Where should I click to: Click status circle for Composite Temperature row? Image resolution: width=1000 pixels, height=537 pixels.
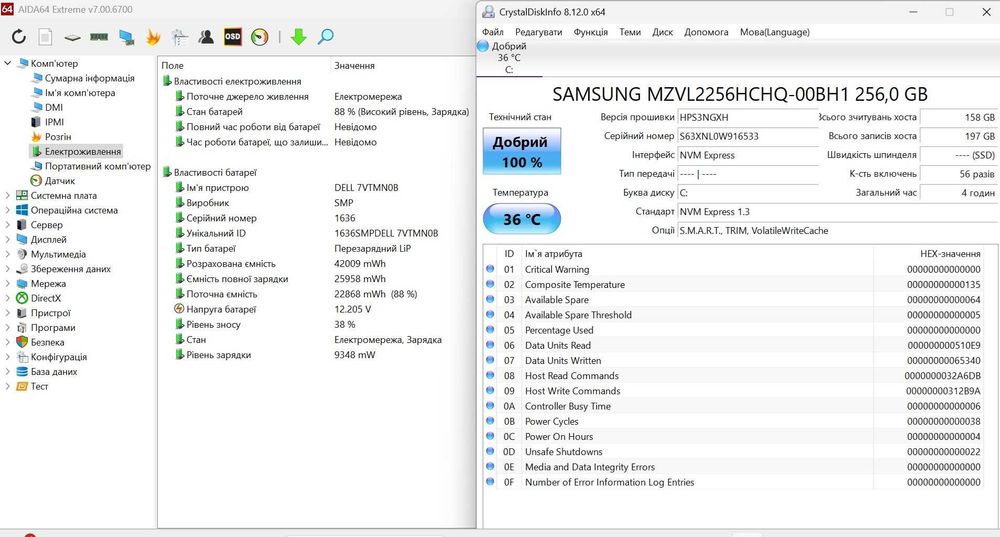(490, 284)
